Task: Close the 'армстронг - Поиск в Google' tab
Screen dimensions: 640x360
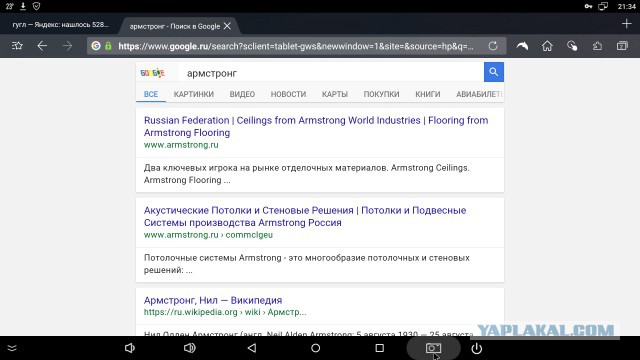Action: click(227, 26)
